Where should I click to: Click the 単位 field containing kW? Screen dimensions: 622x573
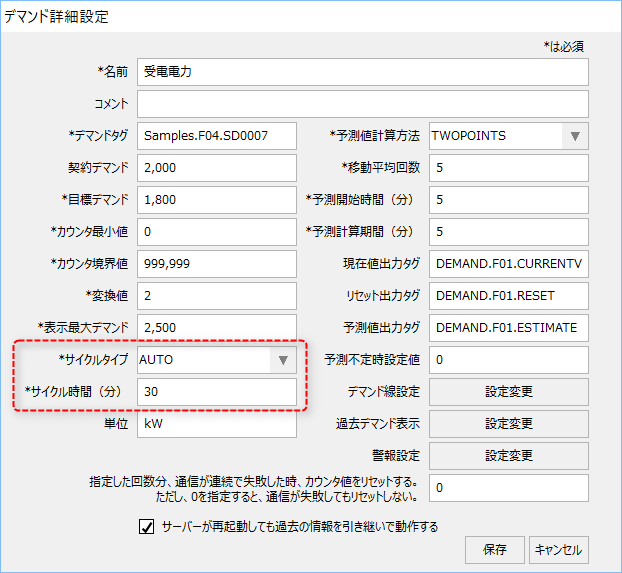click(217, 424)
